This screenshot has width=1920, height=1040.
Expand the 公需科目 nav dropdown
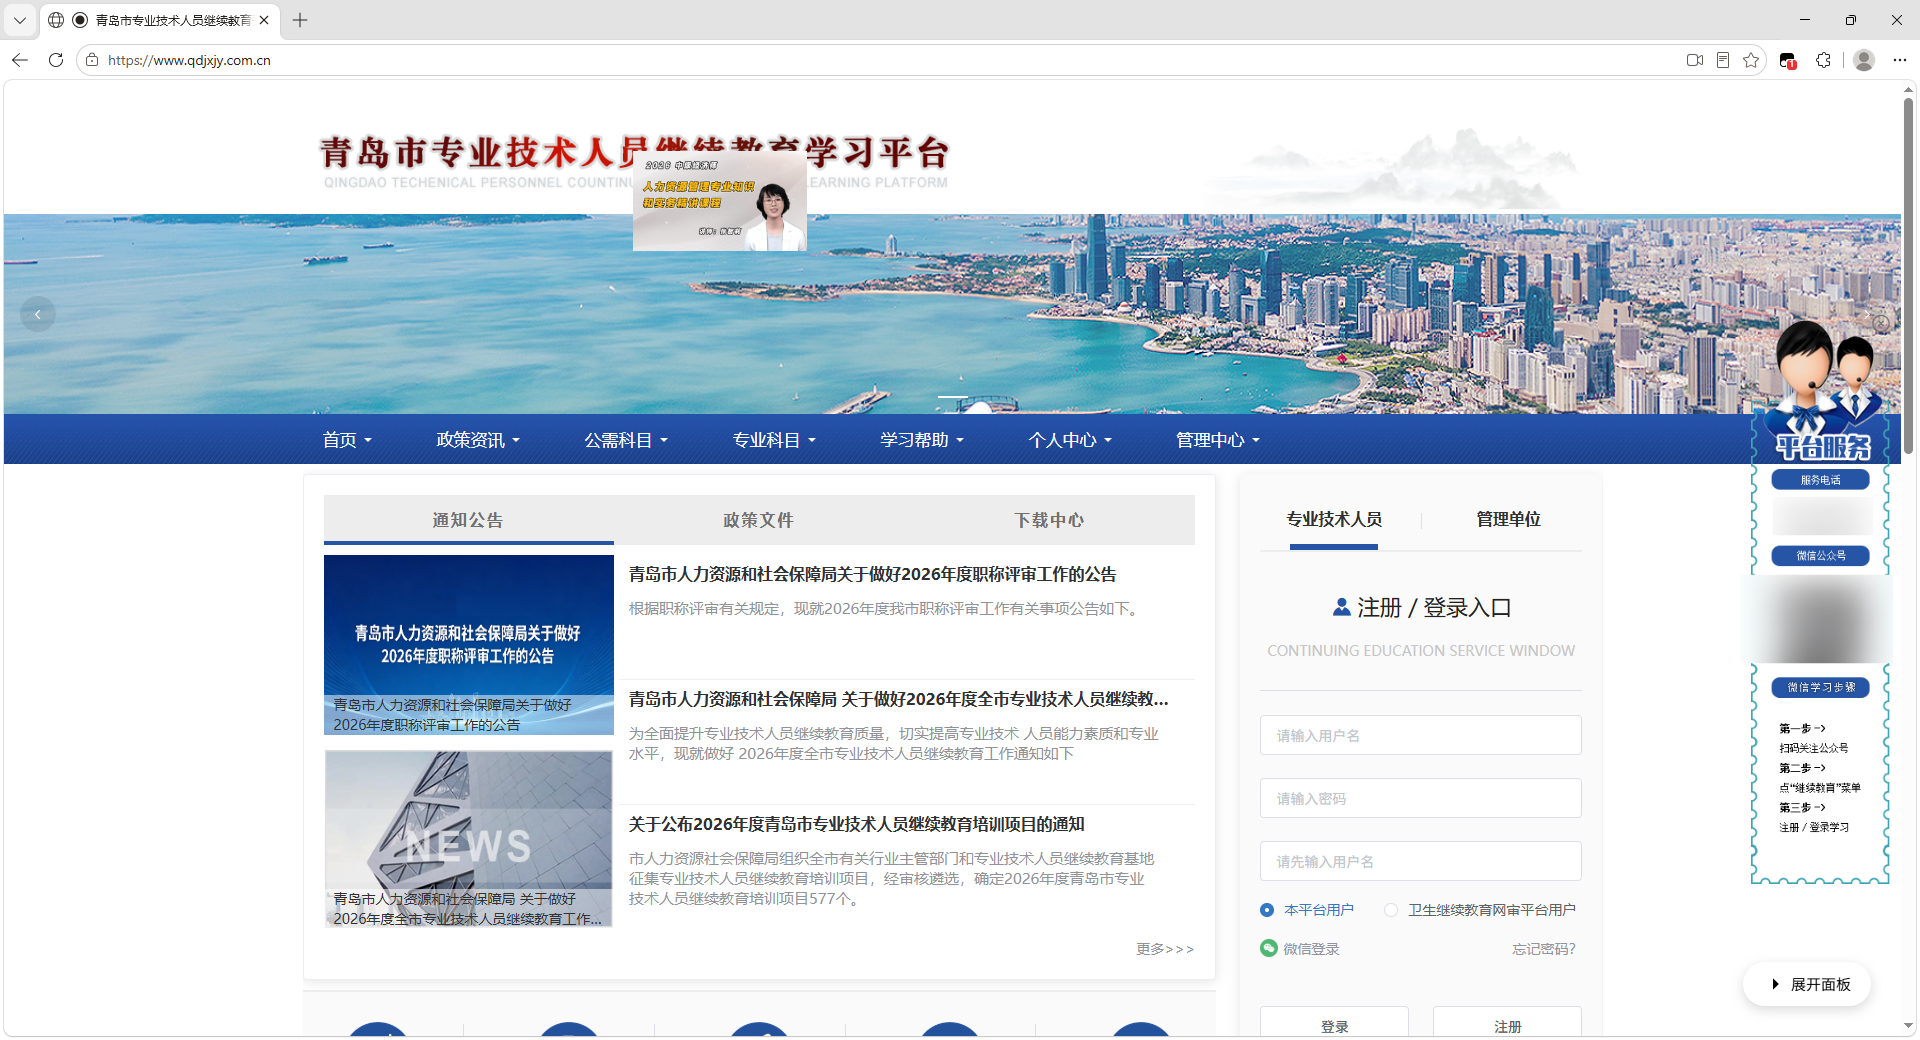pos(626,440)
